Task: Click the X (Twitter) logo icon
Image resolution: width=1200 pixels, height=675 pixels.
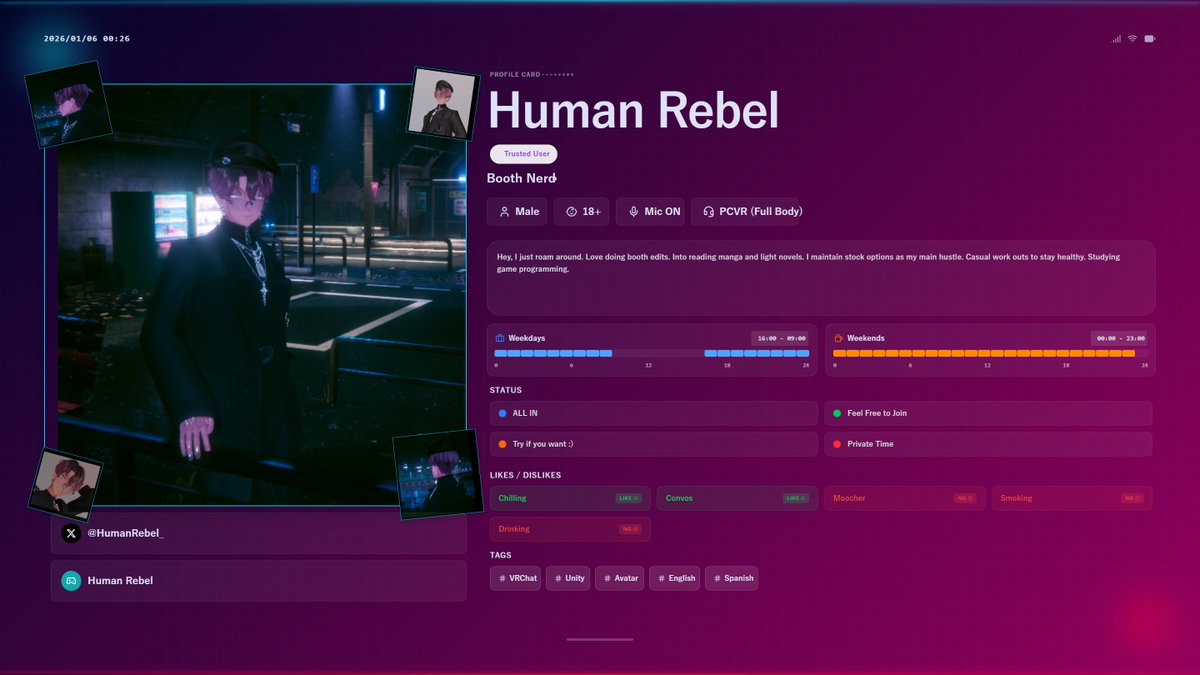Action: 71,534
